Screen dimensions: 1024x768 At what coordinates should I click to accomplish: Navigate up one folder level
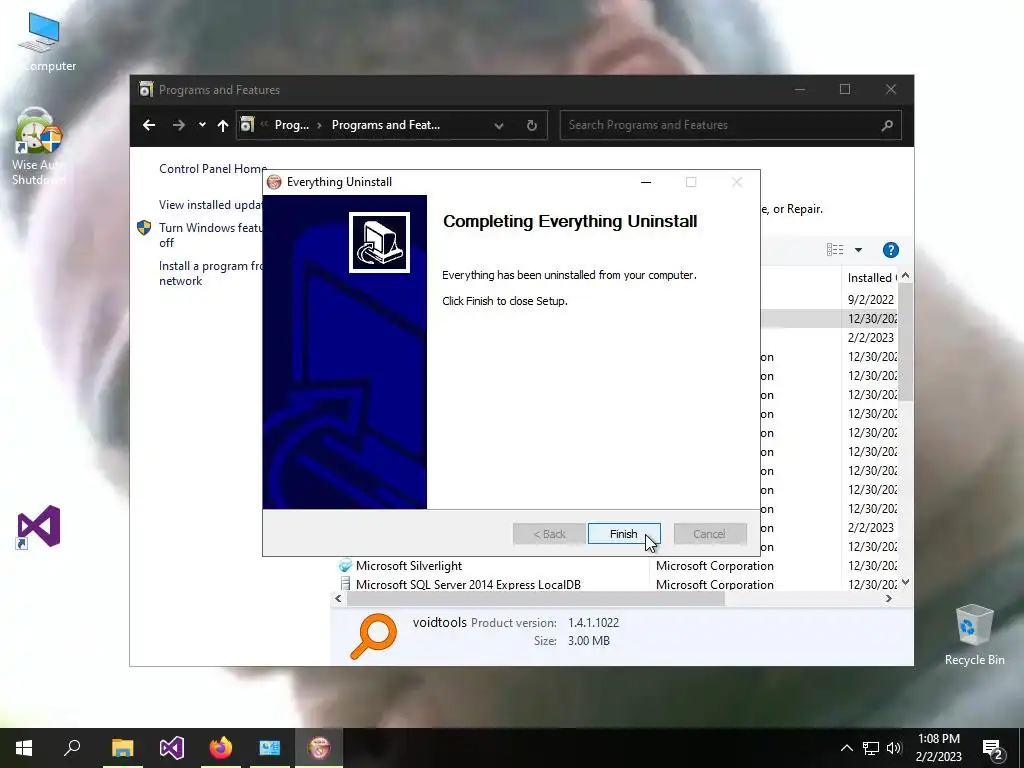[x=223, y=125]
